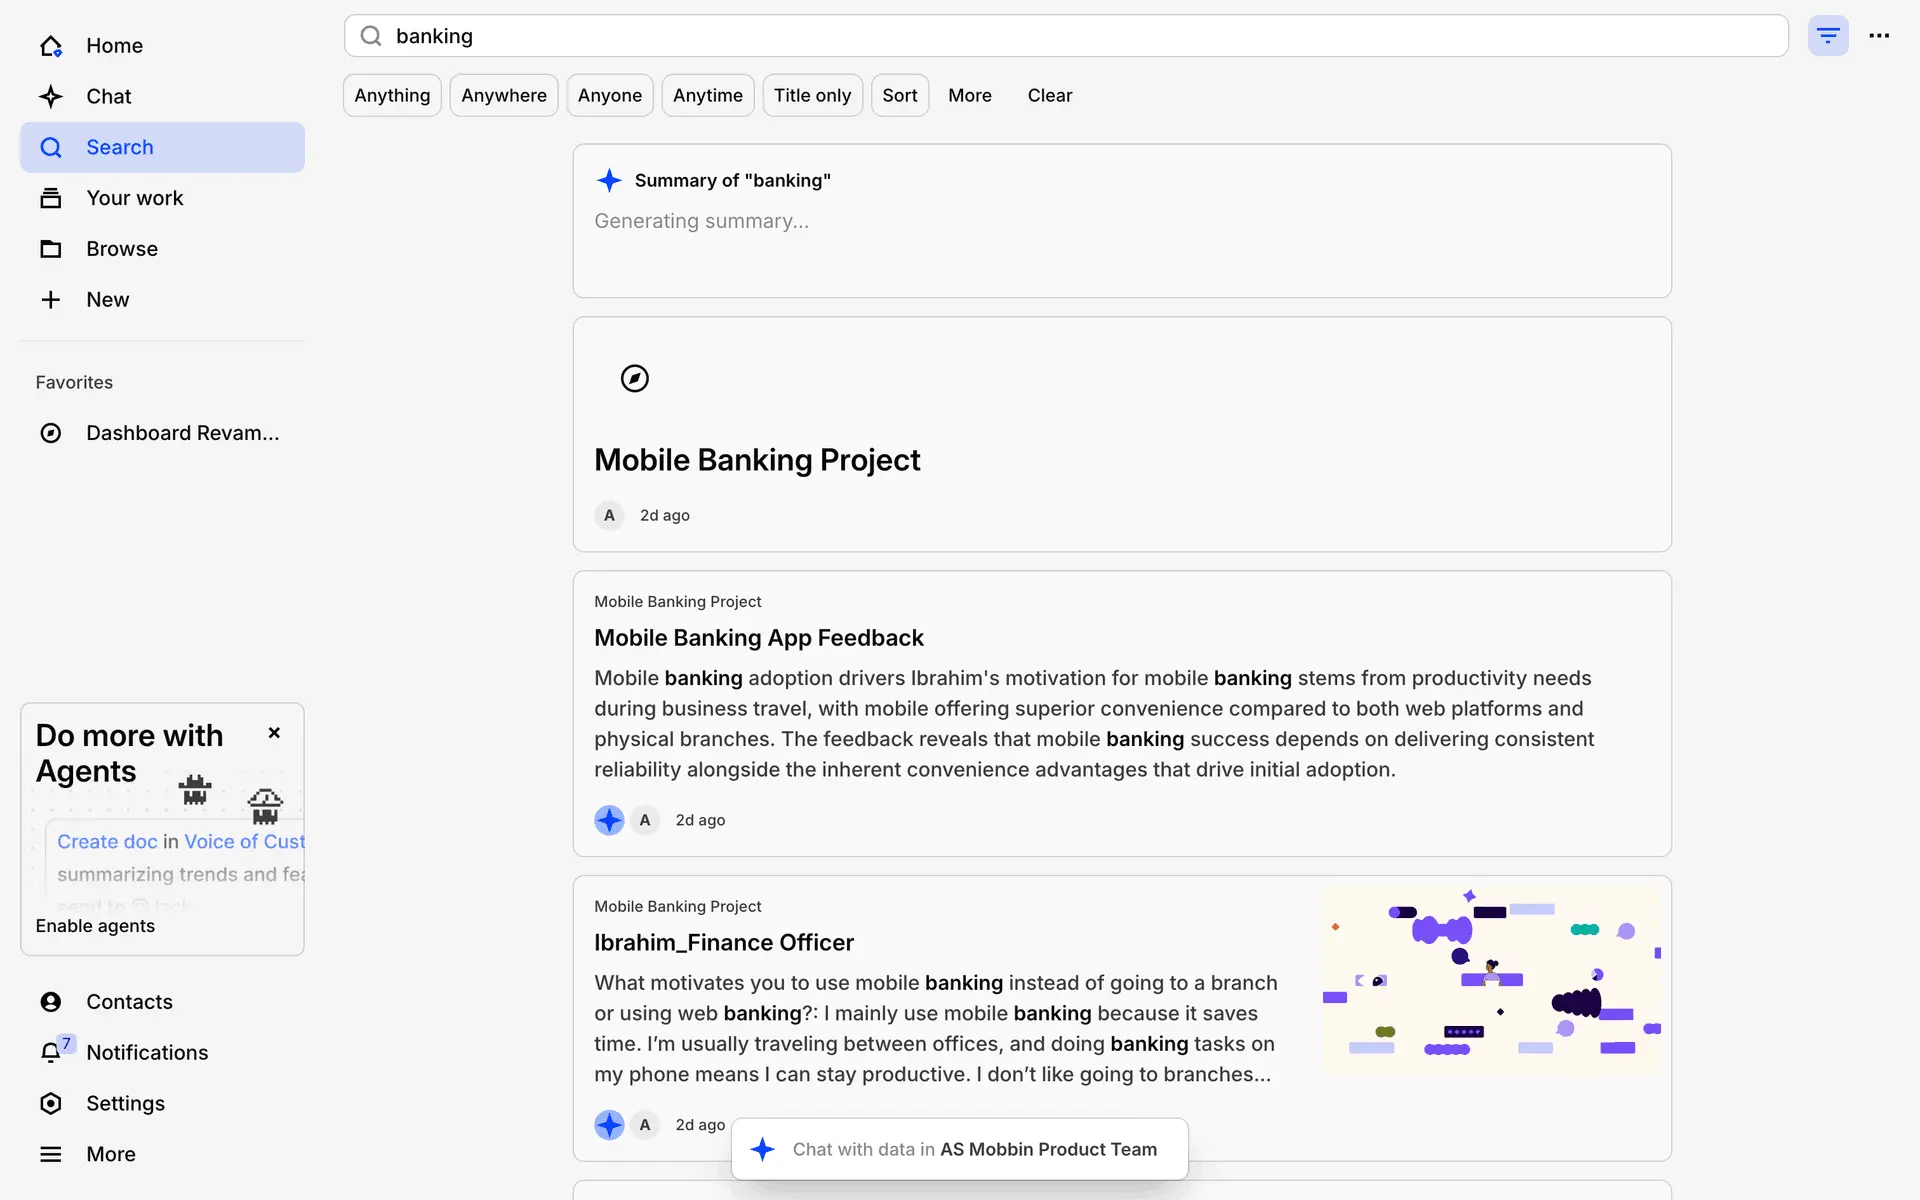
Task: Click the compass icon on Mobile Banking Project
Action: (634, 378)
